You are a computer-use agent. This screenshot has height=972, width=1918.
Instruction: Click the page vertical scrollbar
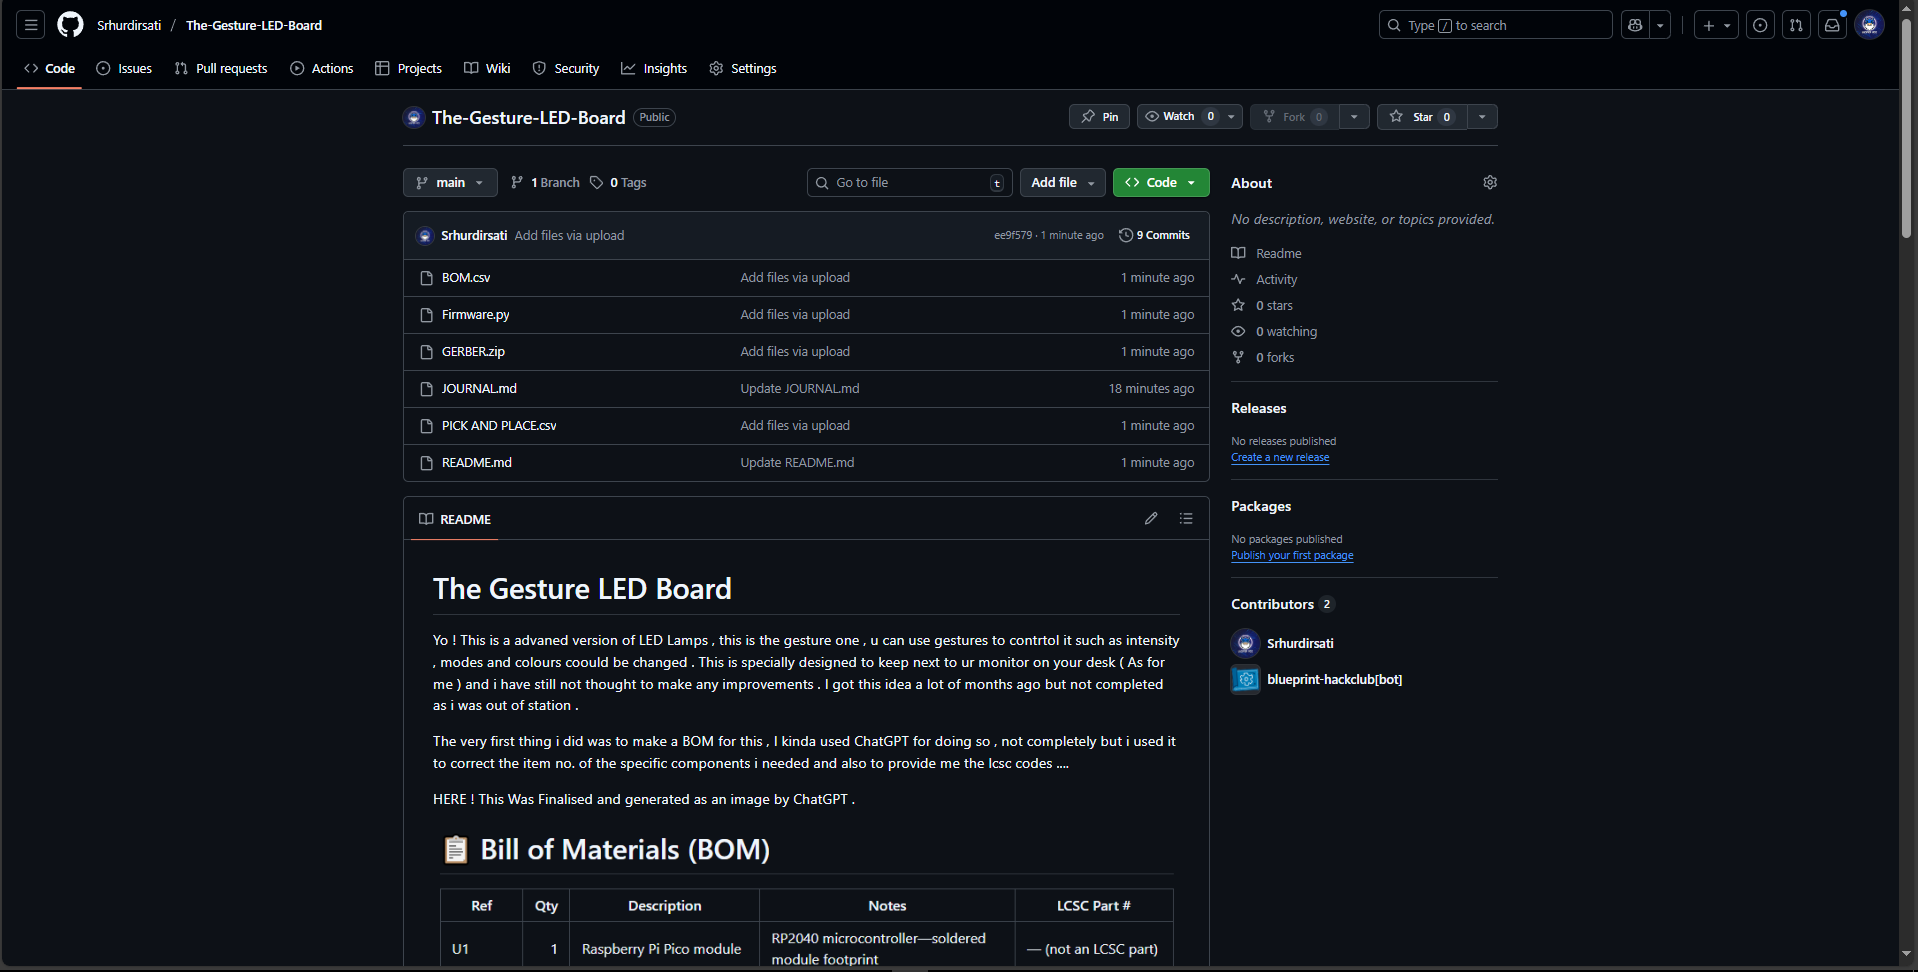click(1906, 130)
